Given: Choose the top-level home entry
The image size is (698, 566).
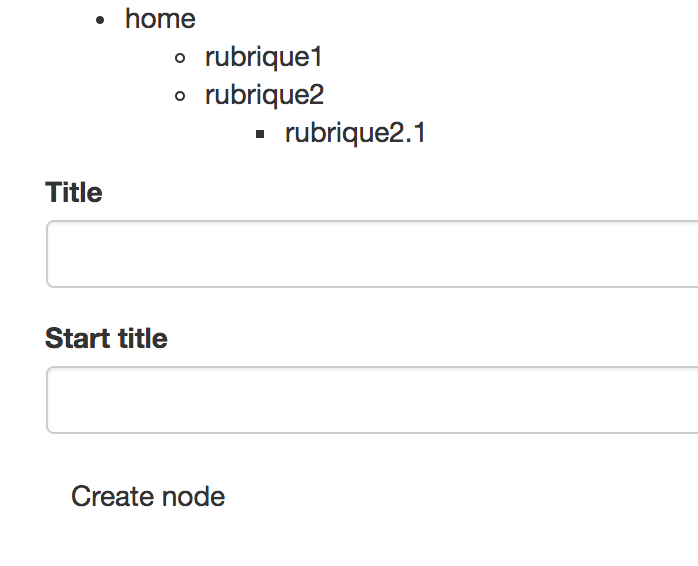Looking at the screenshot, I should (160, 18).
